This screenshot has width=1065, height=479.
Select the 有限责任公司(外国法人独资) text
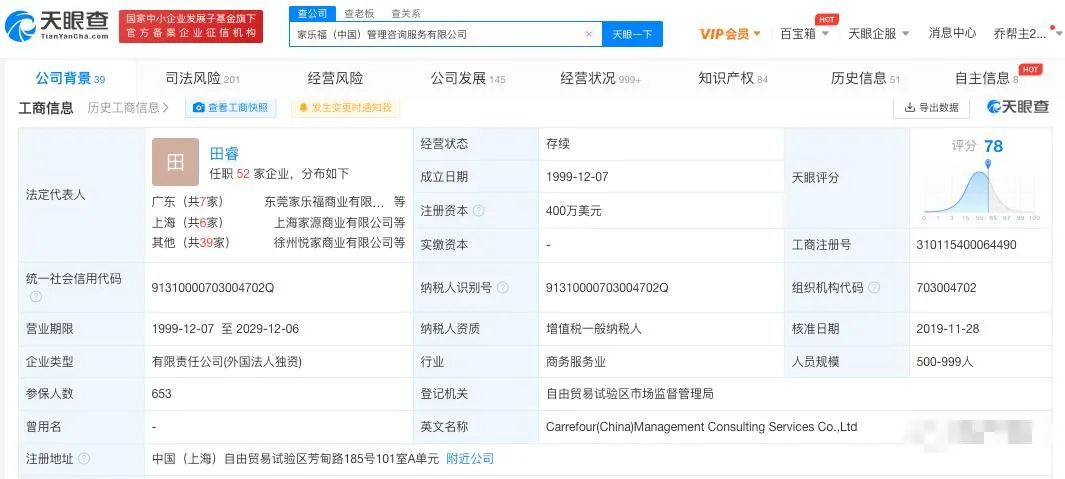(x=227, y=361)
